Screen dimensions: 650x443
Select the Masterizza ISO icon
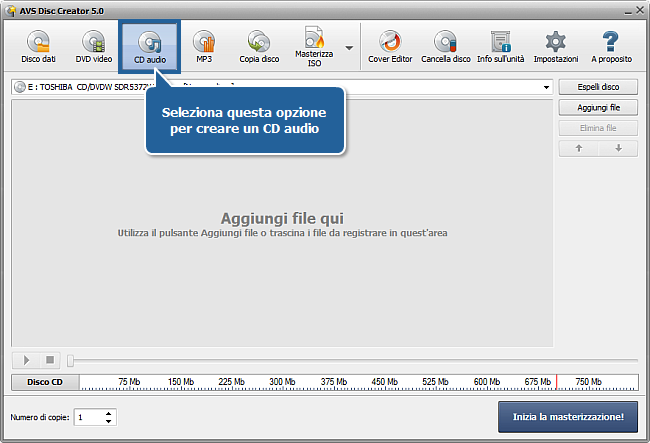314,46
